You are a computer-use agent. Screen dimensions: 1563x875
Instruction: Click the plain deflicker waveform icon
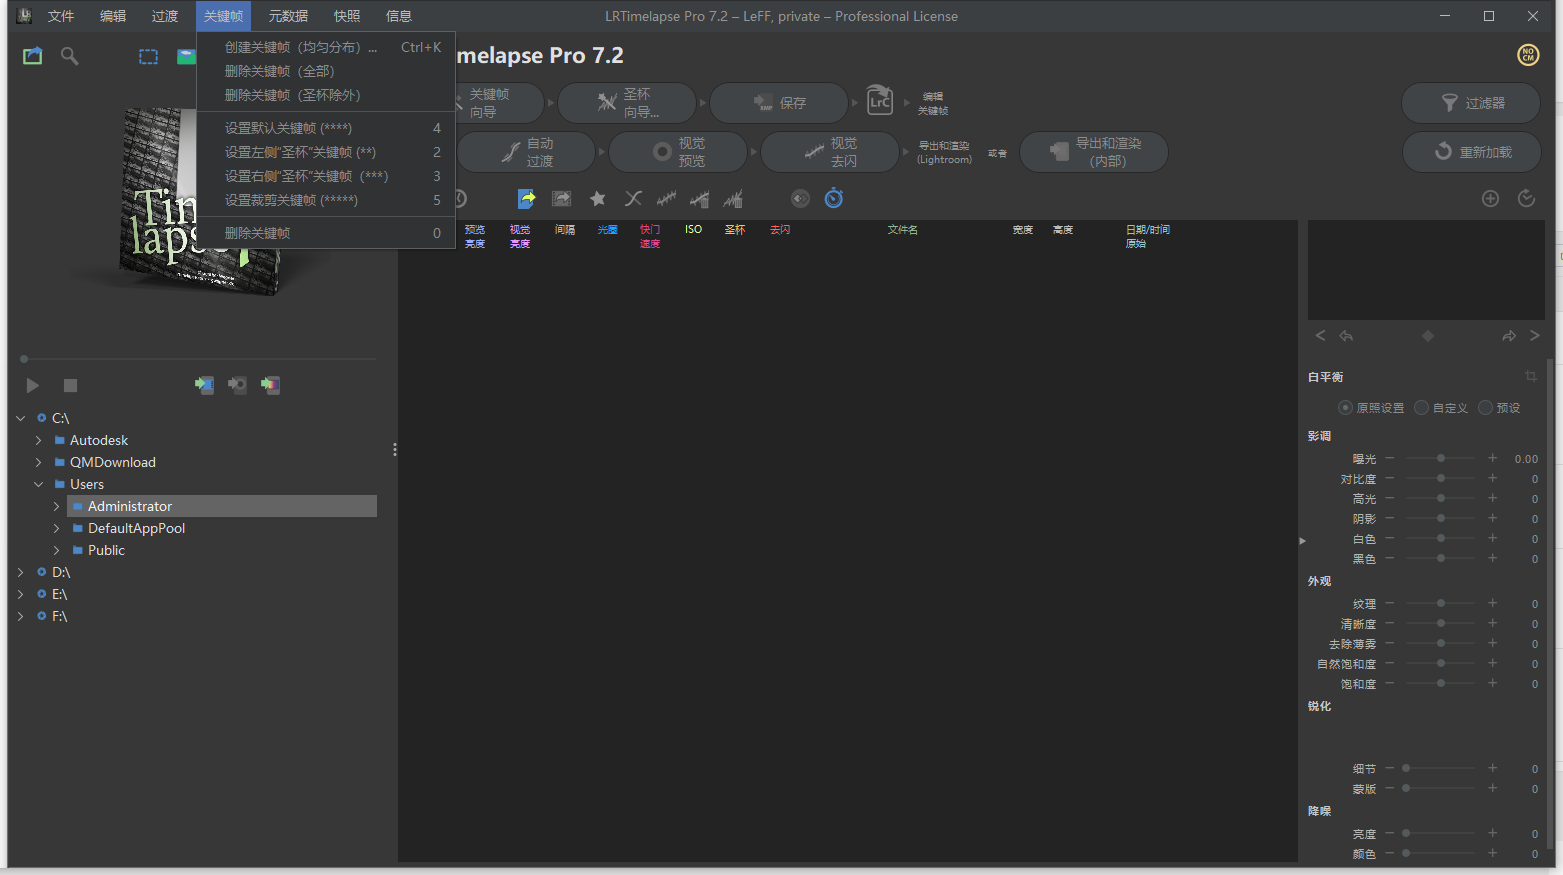click(666, 199)
